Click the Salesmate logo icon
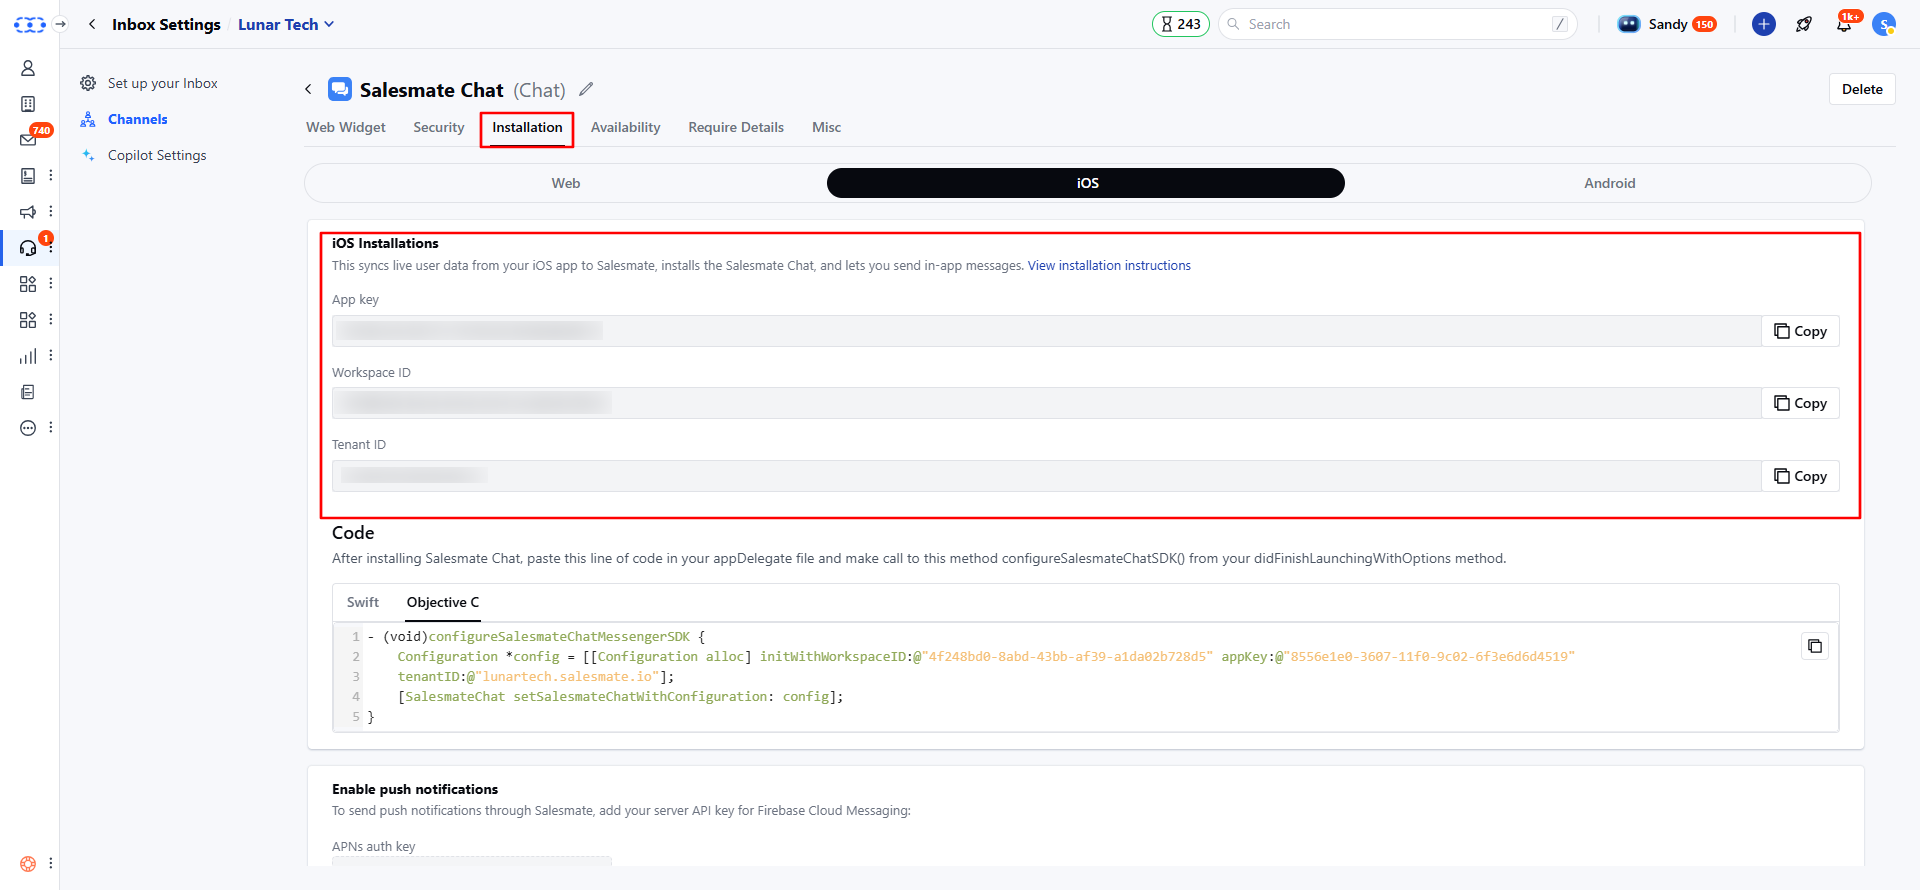Image resolution: width=1920 pixels, height=890 pixels. tap(29, 24)
